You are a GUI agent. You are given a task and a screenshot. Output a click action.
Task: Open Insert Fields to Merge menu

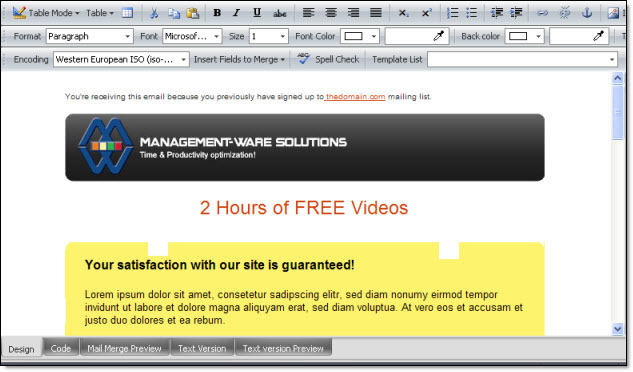click(x=239, y=59)
